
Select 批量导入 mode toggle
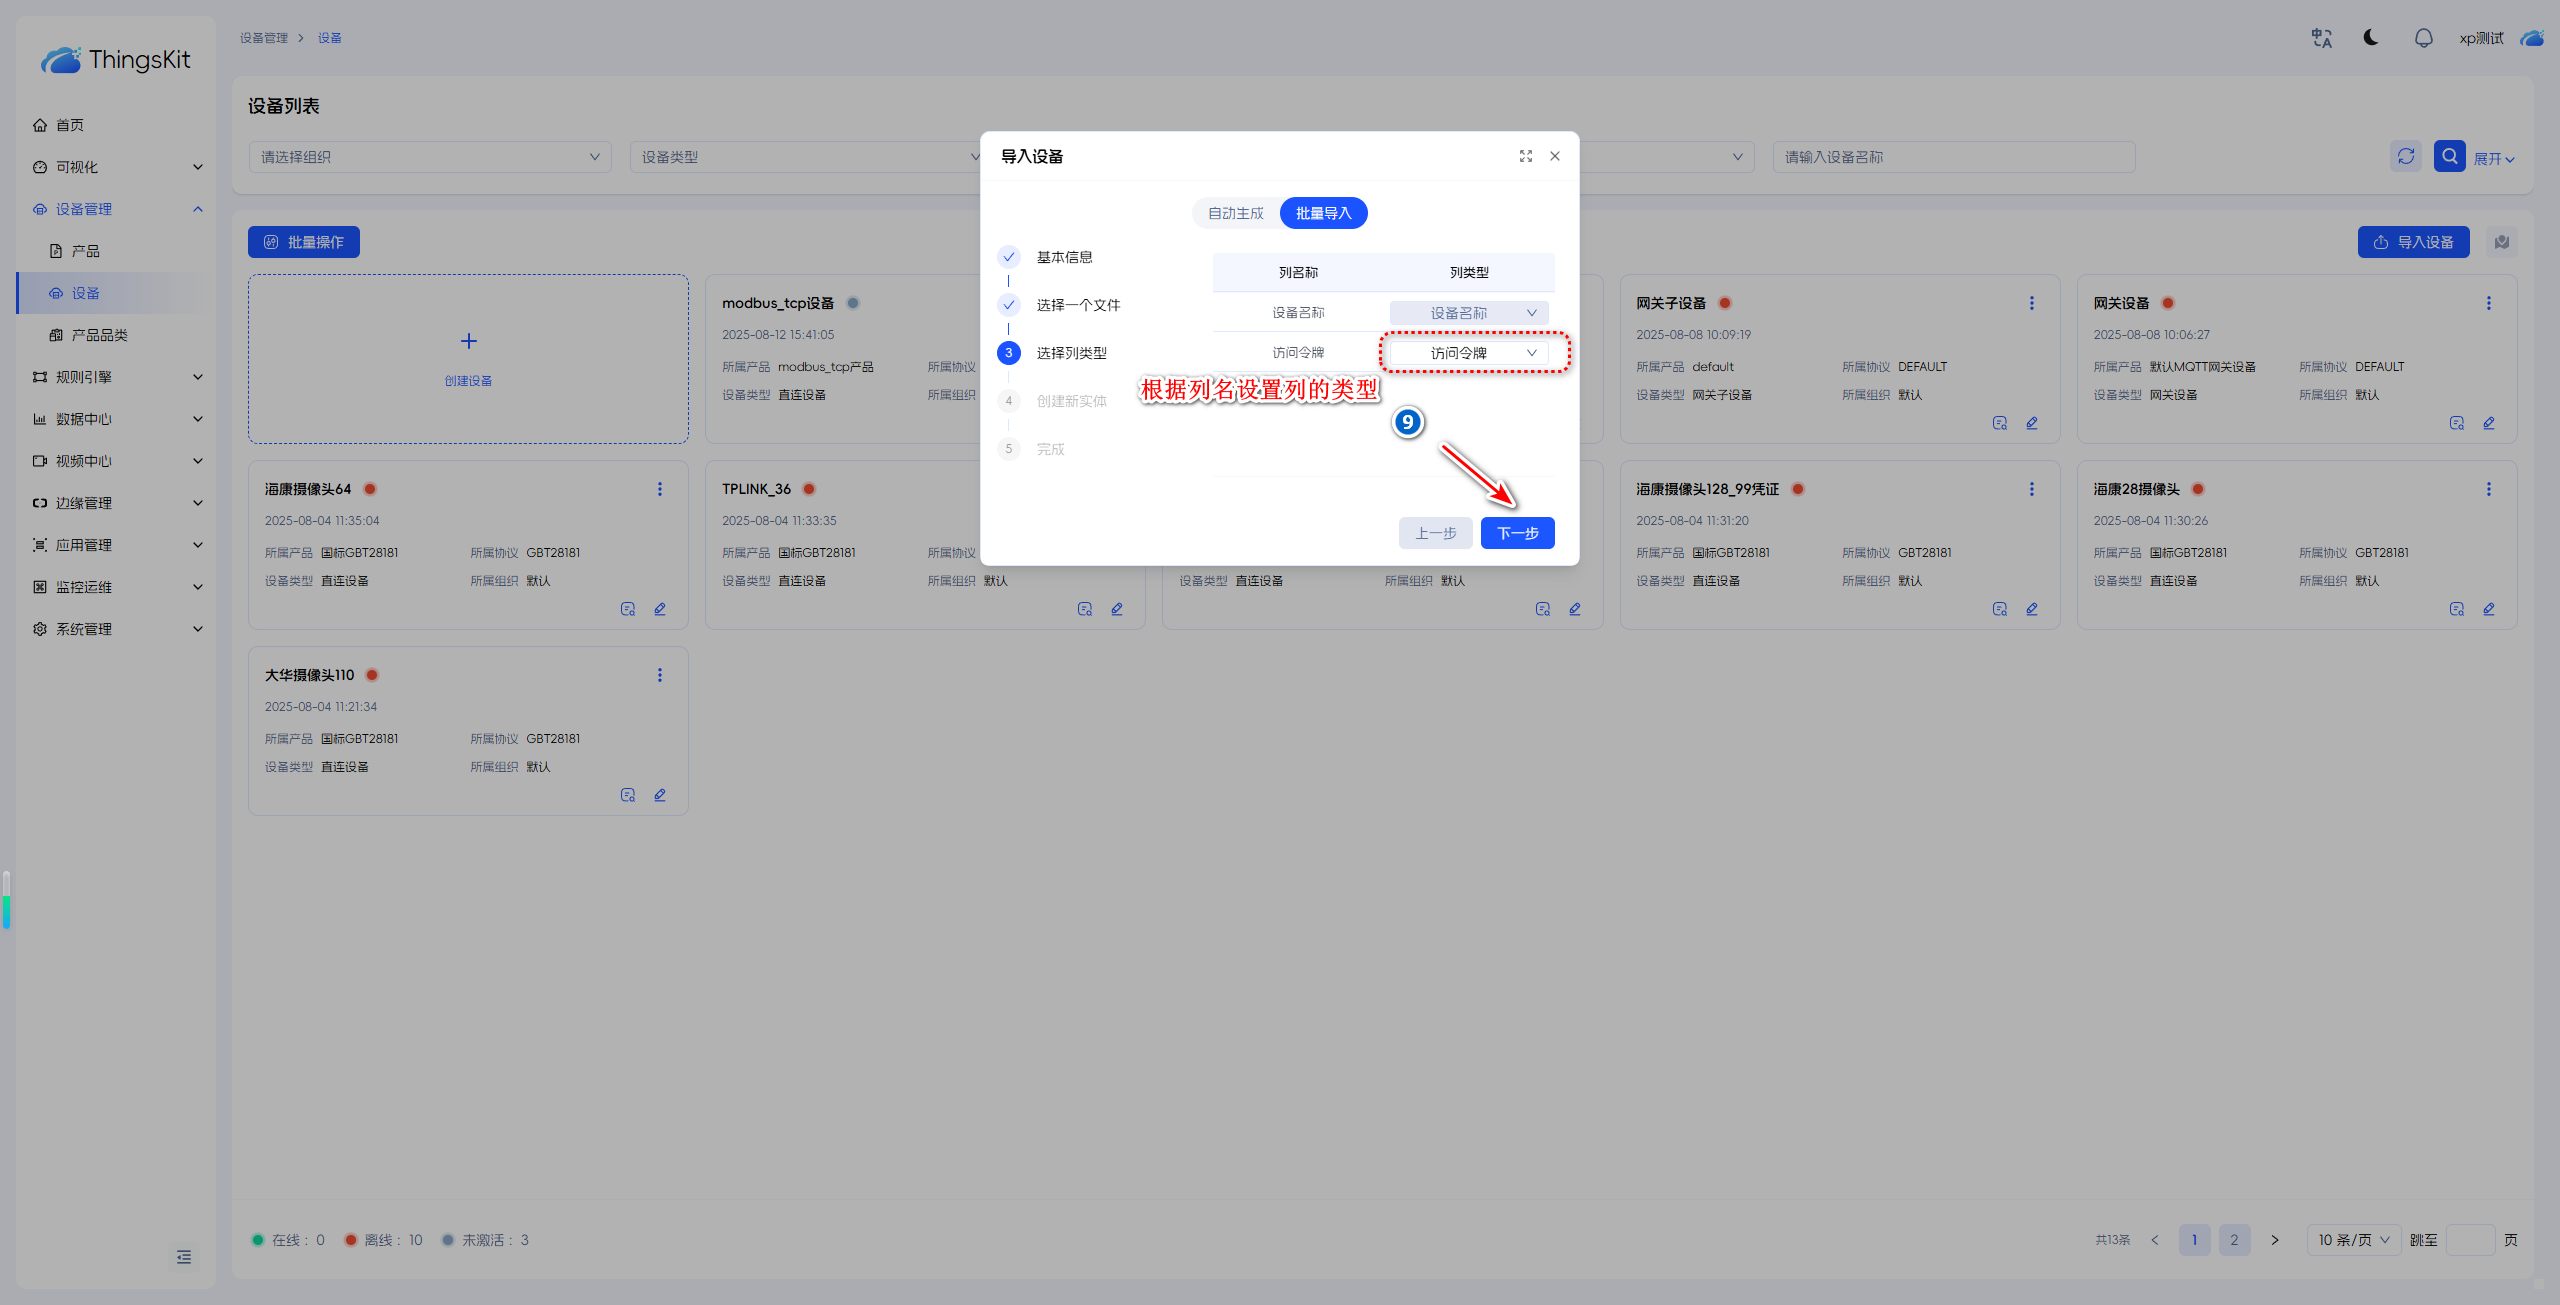(x=1323, y=213)
